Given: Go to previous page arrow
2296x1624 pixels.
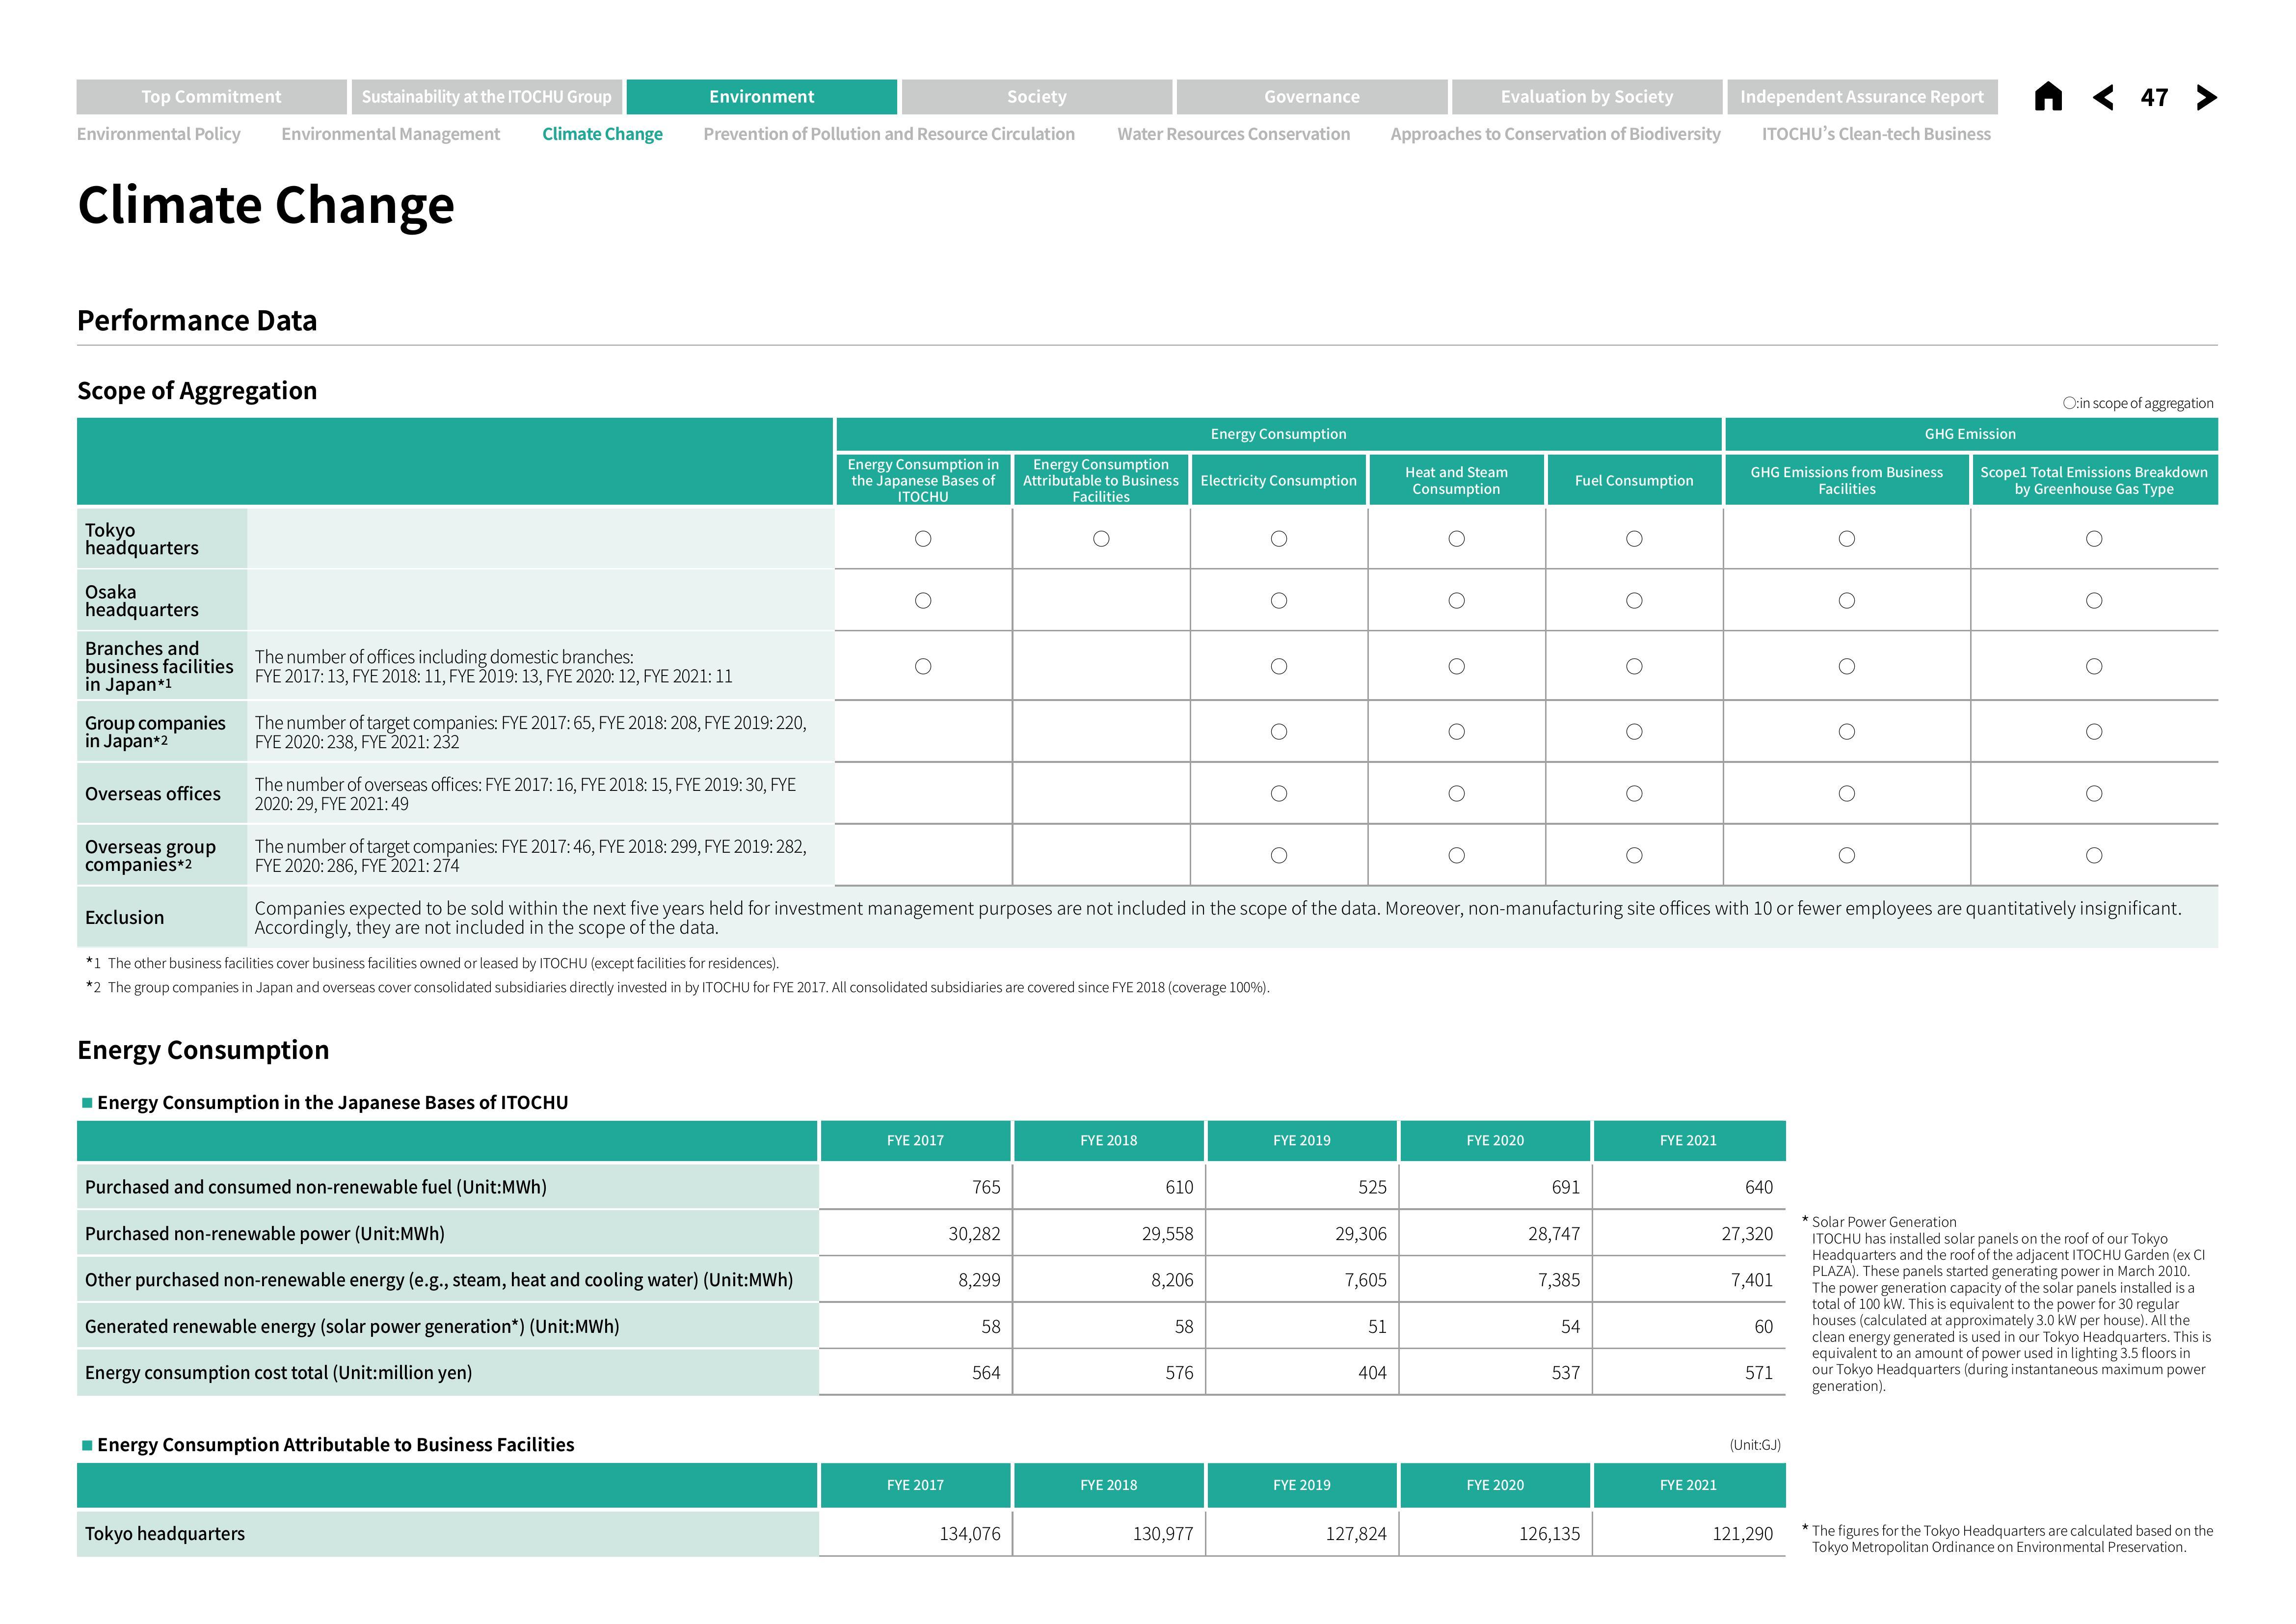Looking at the screenshot, I should (2103, 97).
